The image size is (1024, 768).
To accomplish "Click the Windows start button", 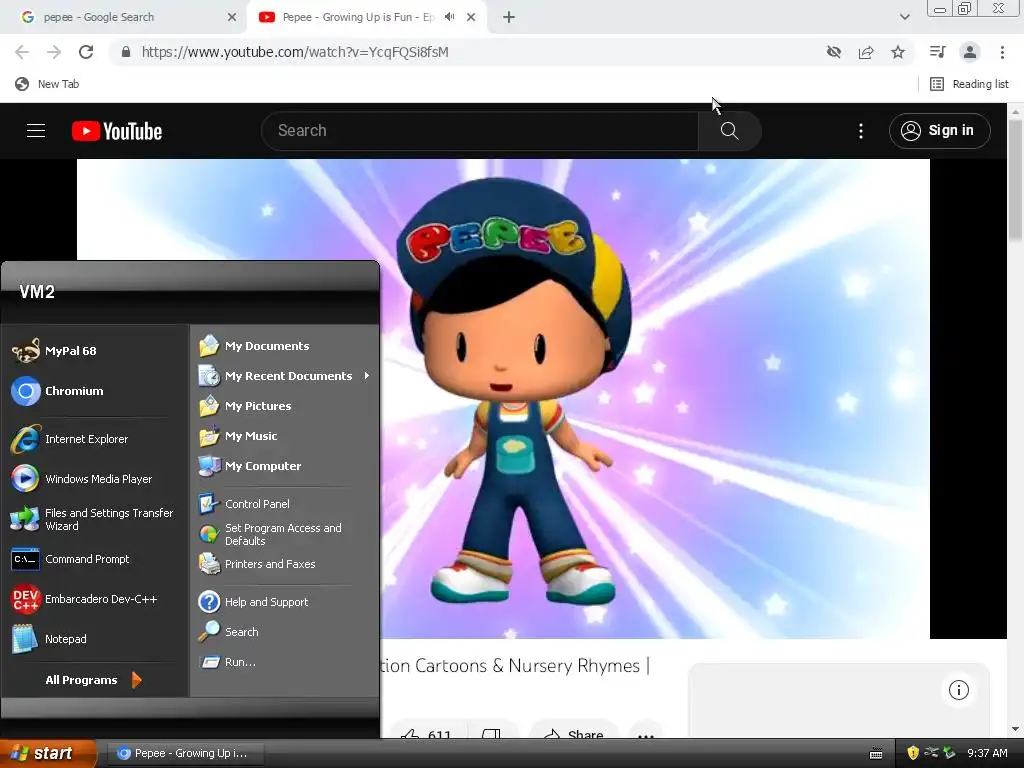I will point(48,753).
